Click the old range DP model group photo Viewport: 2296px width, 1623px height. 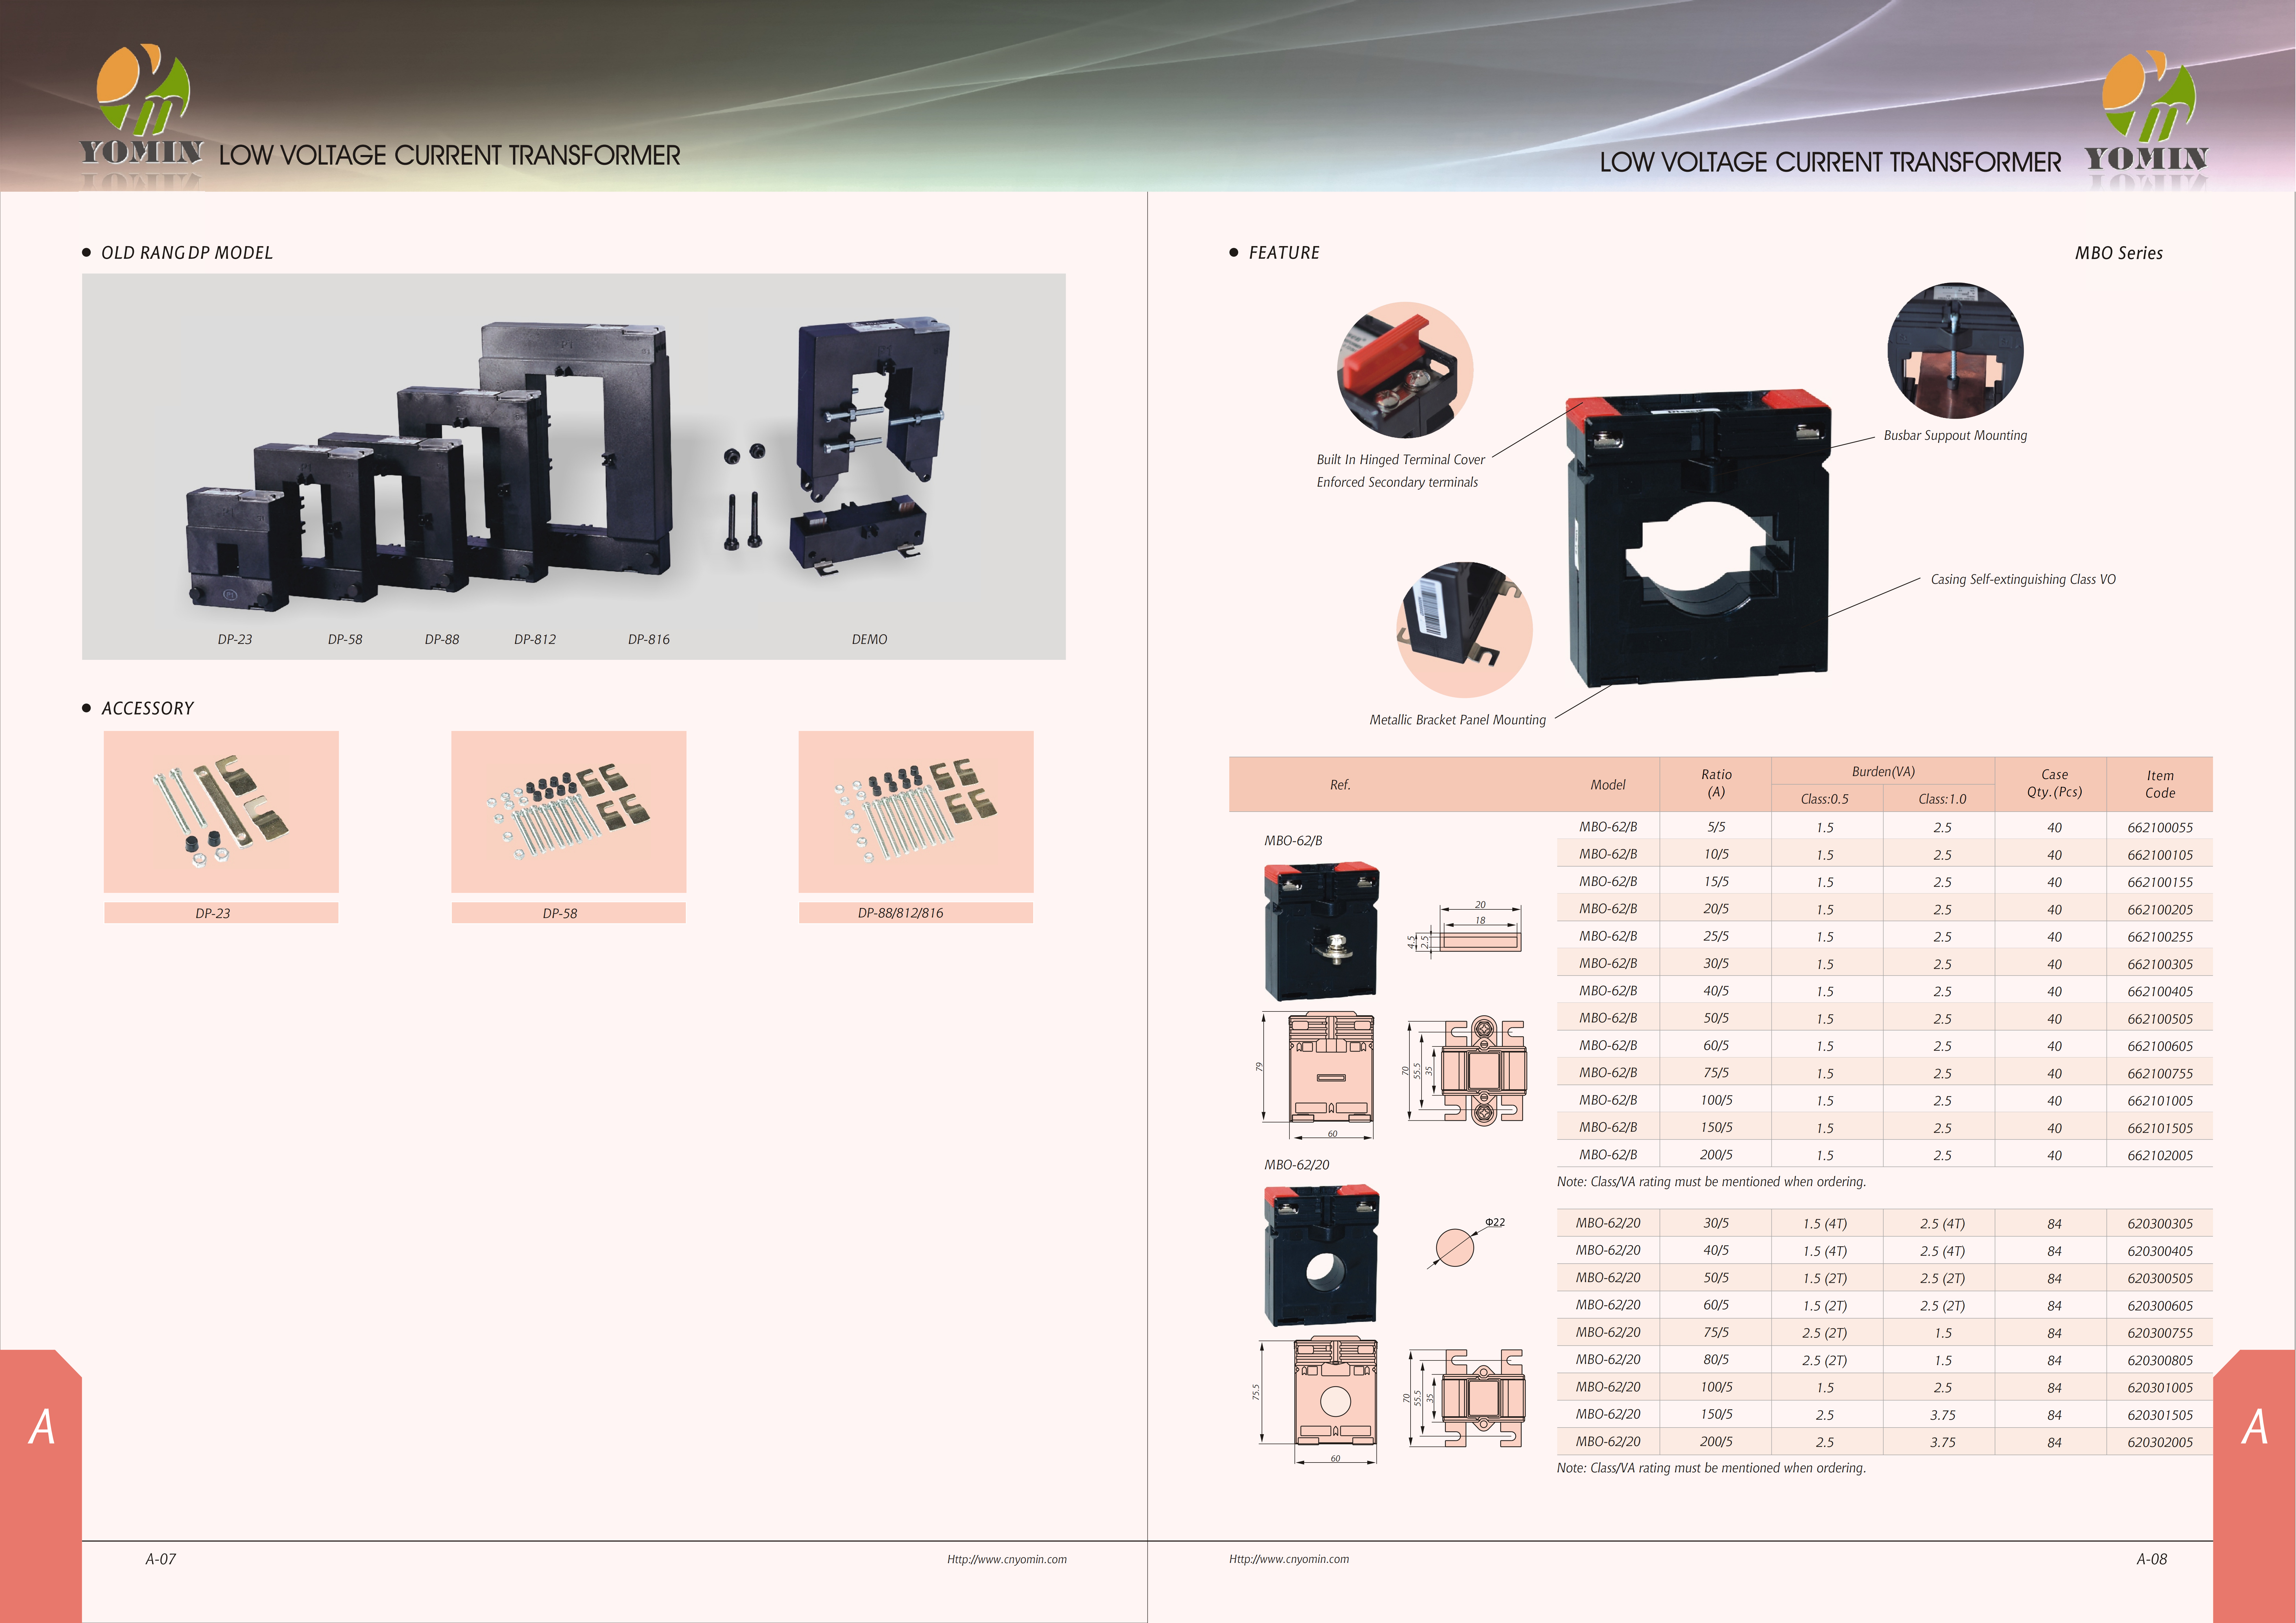coord(574,466)
